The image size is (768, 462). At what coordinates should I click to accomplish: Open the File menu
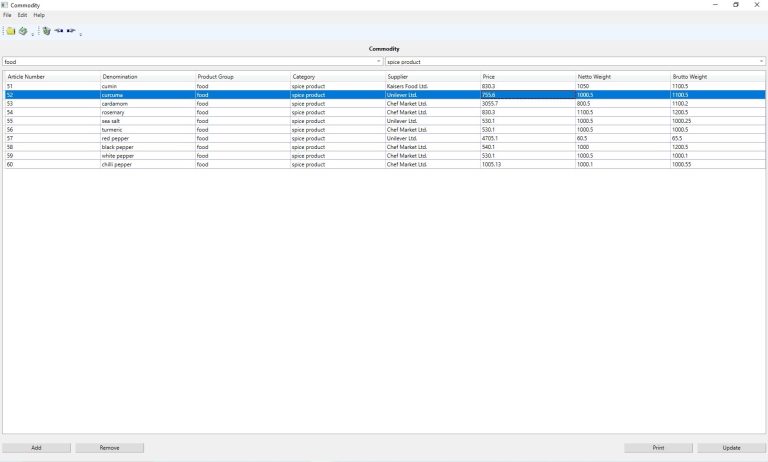point(7,15)
